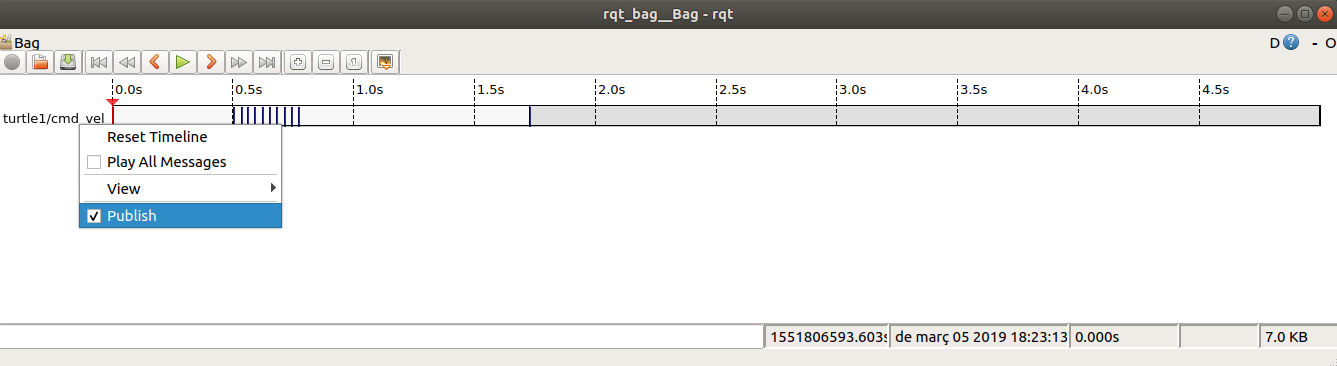
Task: Click the Save bag icon
Action: 68,62
